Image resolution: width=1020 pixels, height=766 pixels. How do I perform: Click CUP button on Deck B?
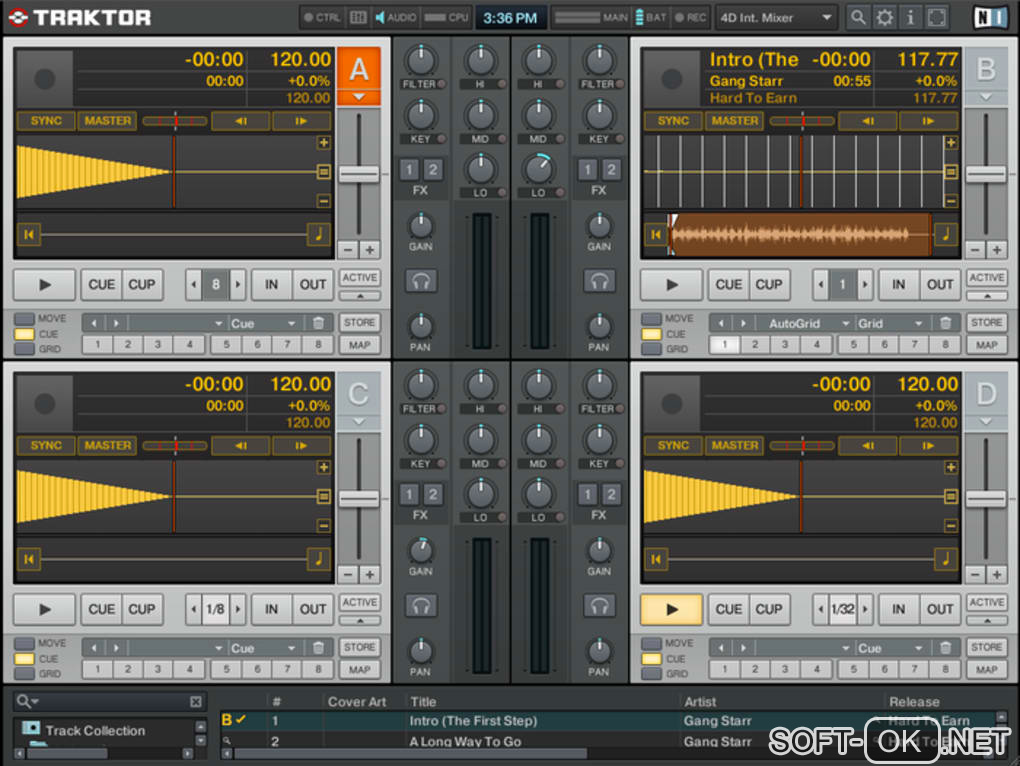pyautogui.click(x=769, y=285)
